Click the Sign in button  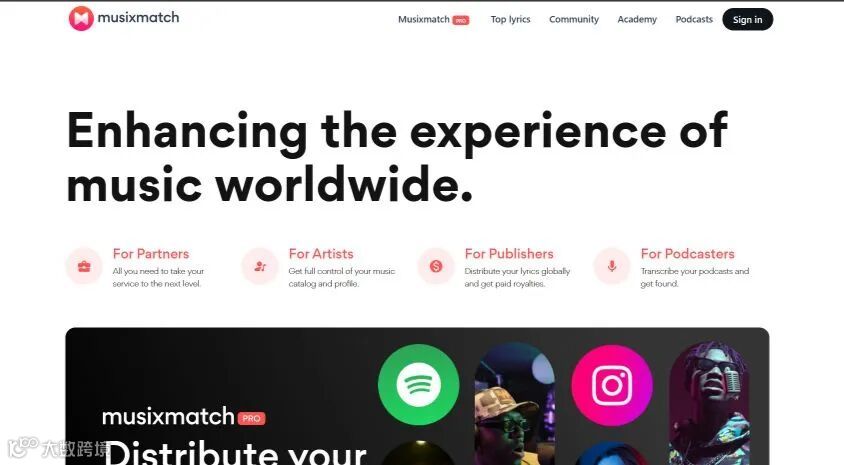coord(748,19)
